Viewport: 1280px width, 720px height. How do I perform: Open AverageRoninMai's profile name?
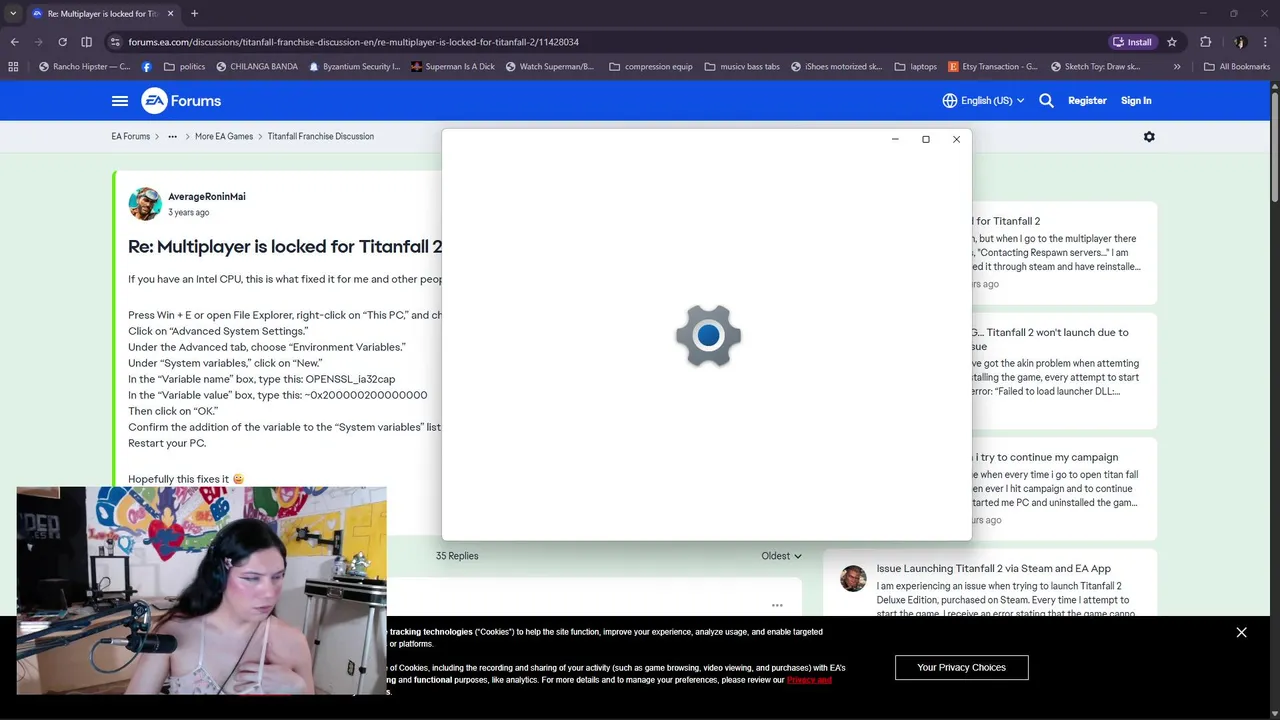pyautogui.click(x=207, y=197)
